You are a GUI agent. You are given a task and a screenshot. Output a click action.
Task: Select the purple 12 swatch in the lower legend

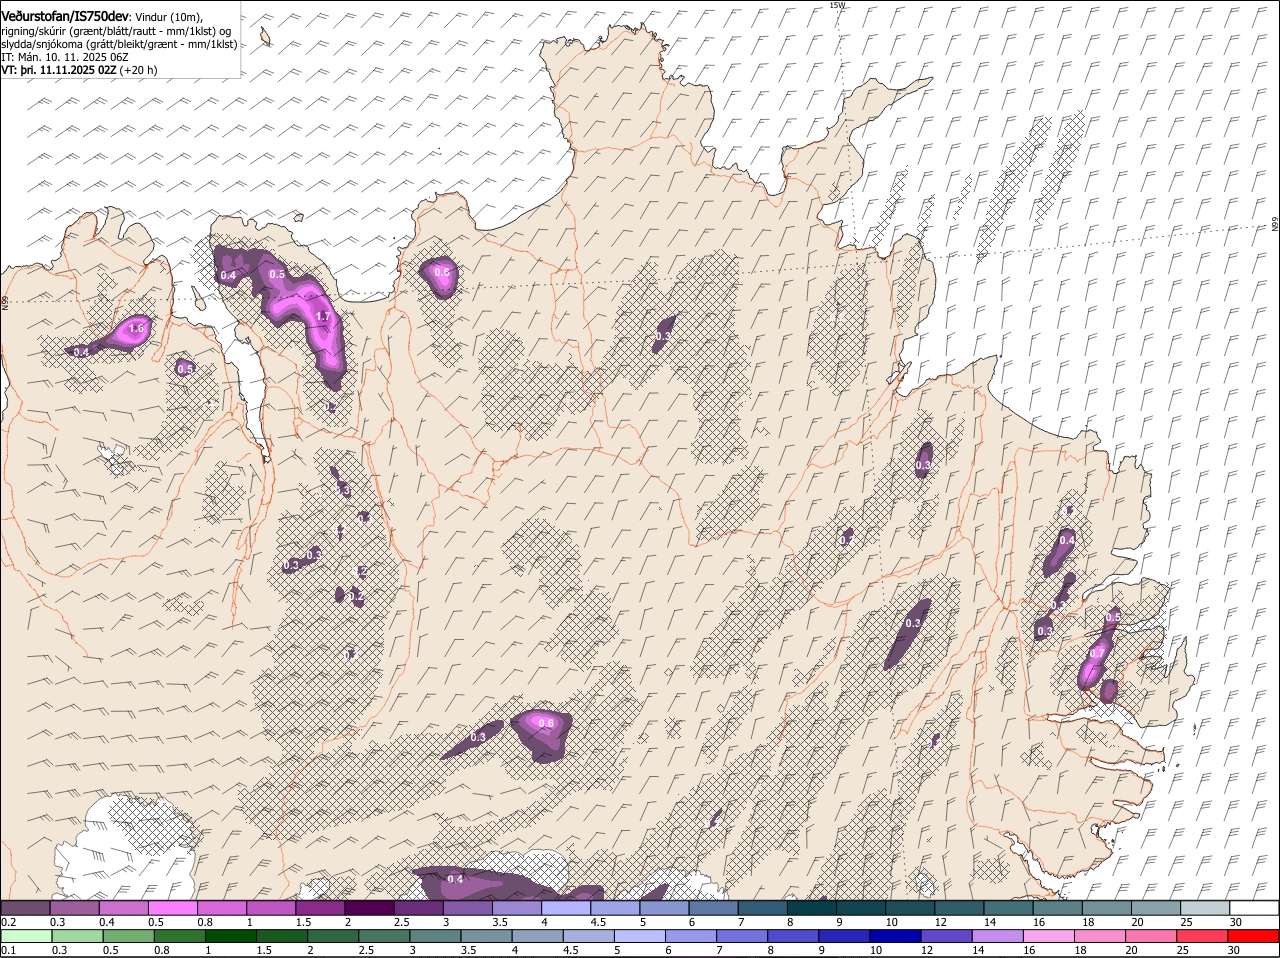click(x=948, y=936)
